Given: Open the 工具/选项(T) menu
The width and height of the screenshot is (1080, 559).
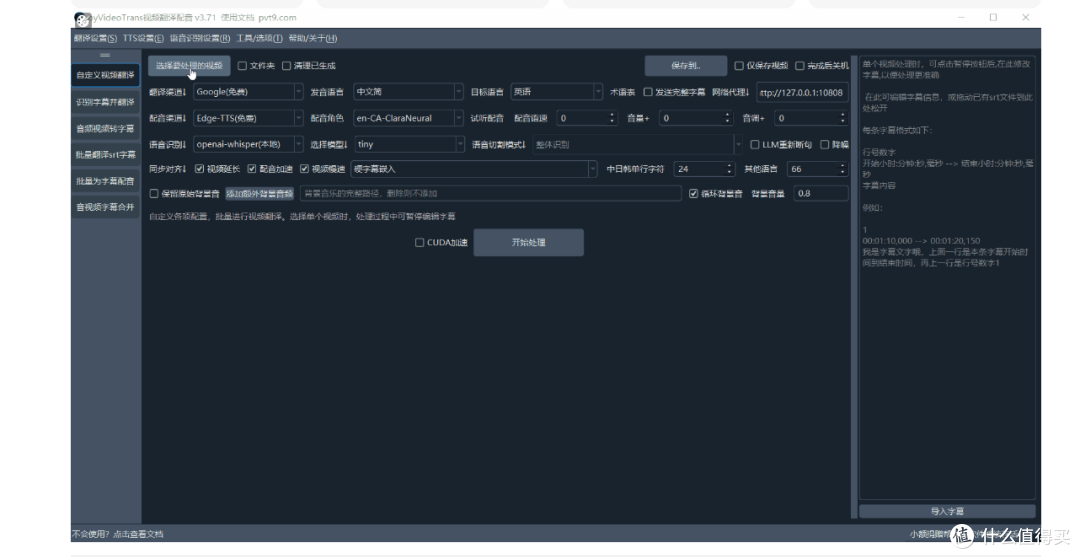Looking at the screenshot, I should (x=259, y=39).
